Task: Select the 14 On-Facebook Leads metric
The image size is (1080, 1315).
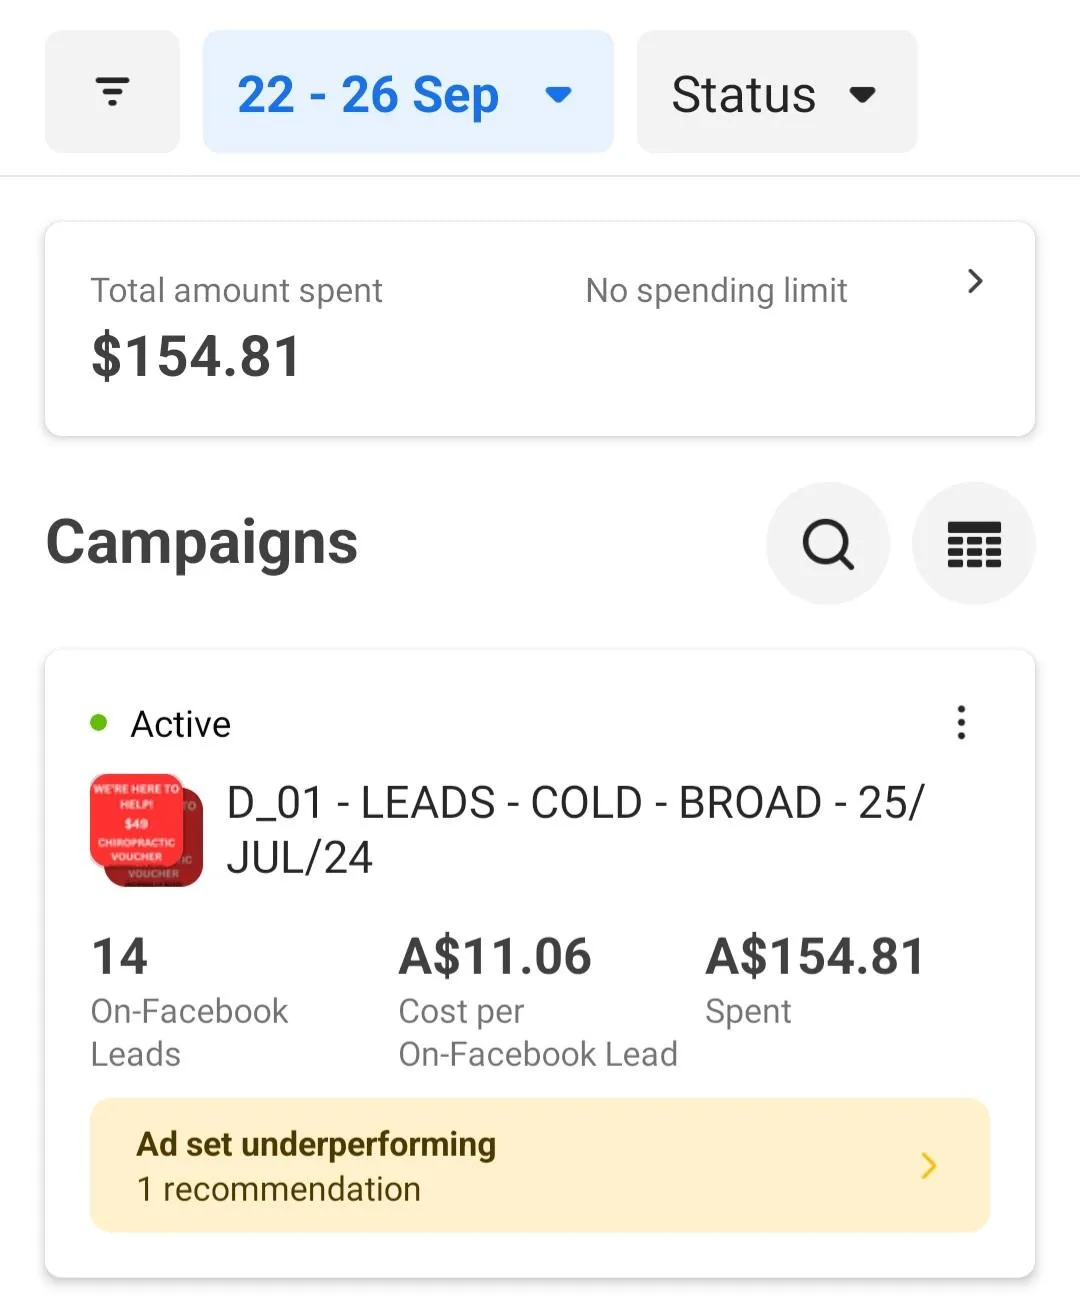Action: [189, 1000]
